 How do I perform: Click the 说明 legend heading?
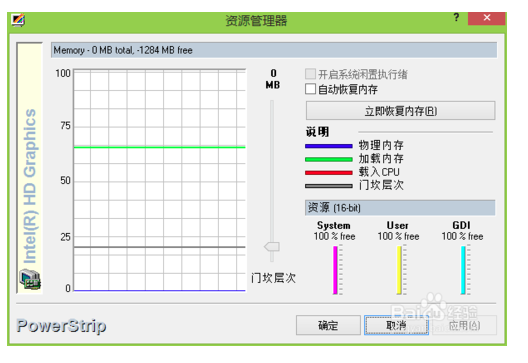[317, 132]
